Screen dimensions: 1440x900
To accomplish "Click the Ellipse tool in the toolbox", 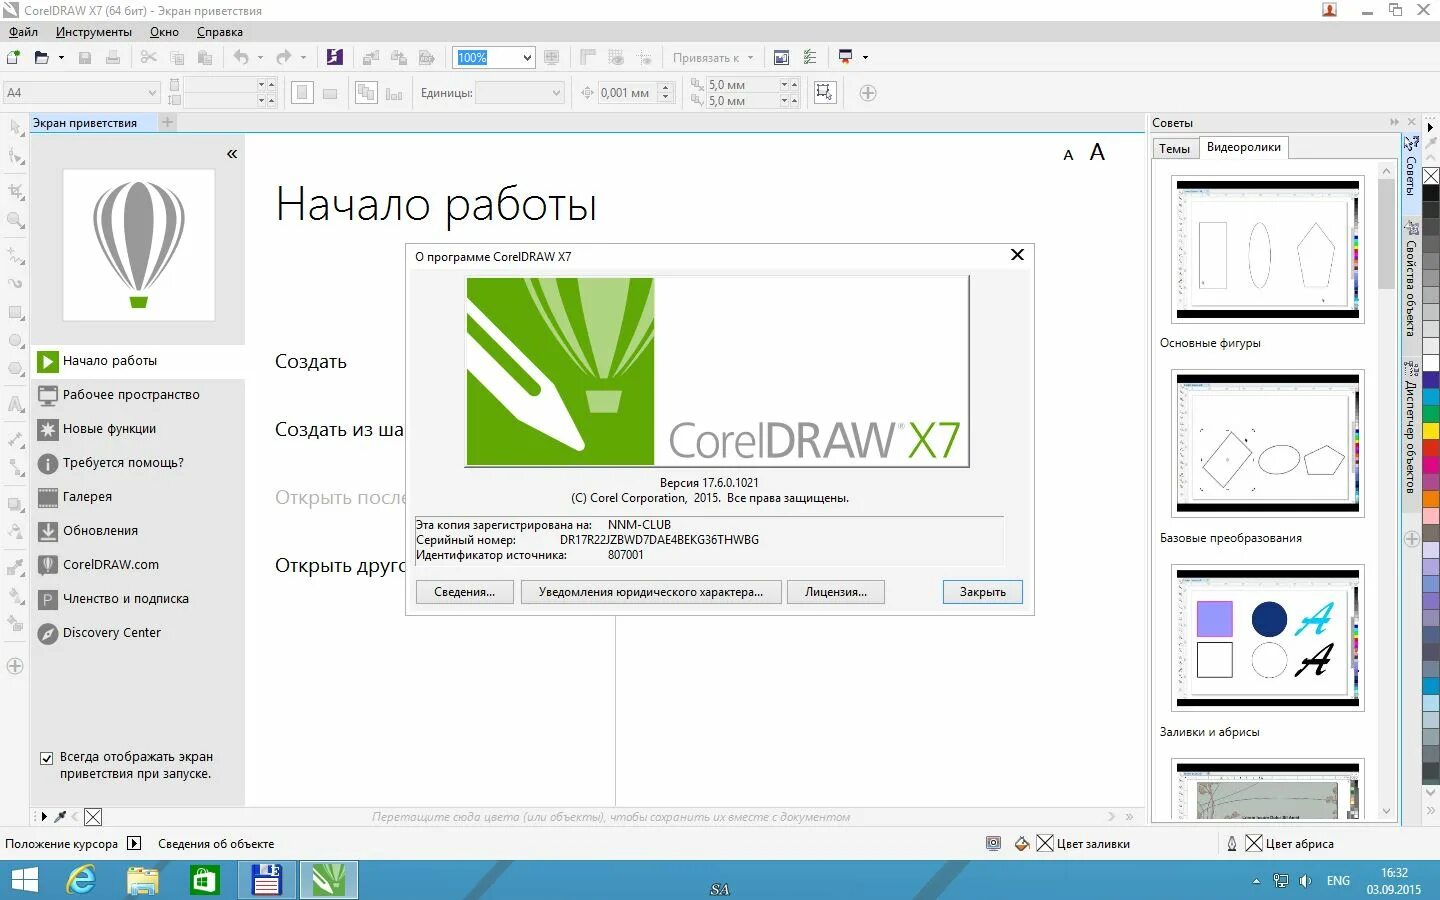I will pyautogui.click(x=15, y=342).
